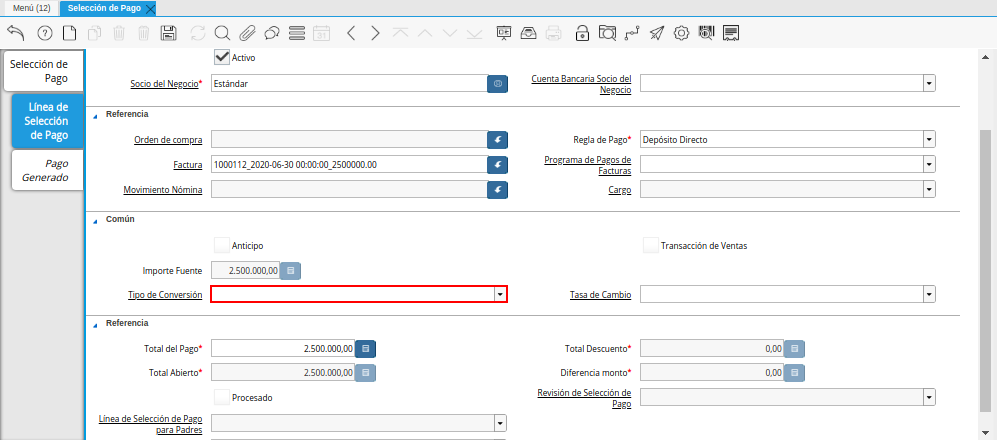
Task: Tick the Transacción de Ventas checkbox
Action: [651, 245]
